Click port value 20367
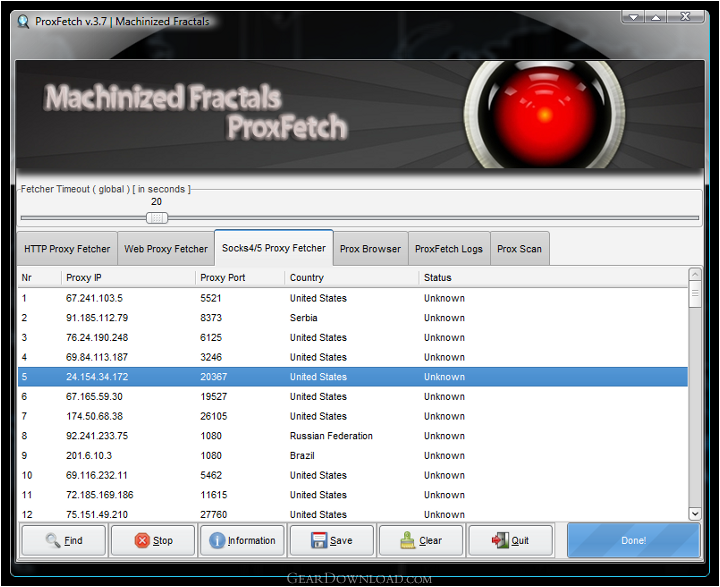The image size is (720, 587). tap(214, 377)
